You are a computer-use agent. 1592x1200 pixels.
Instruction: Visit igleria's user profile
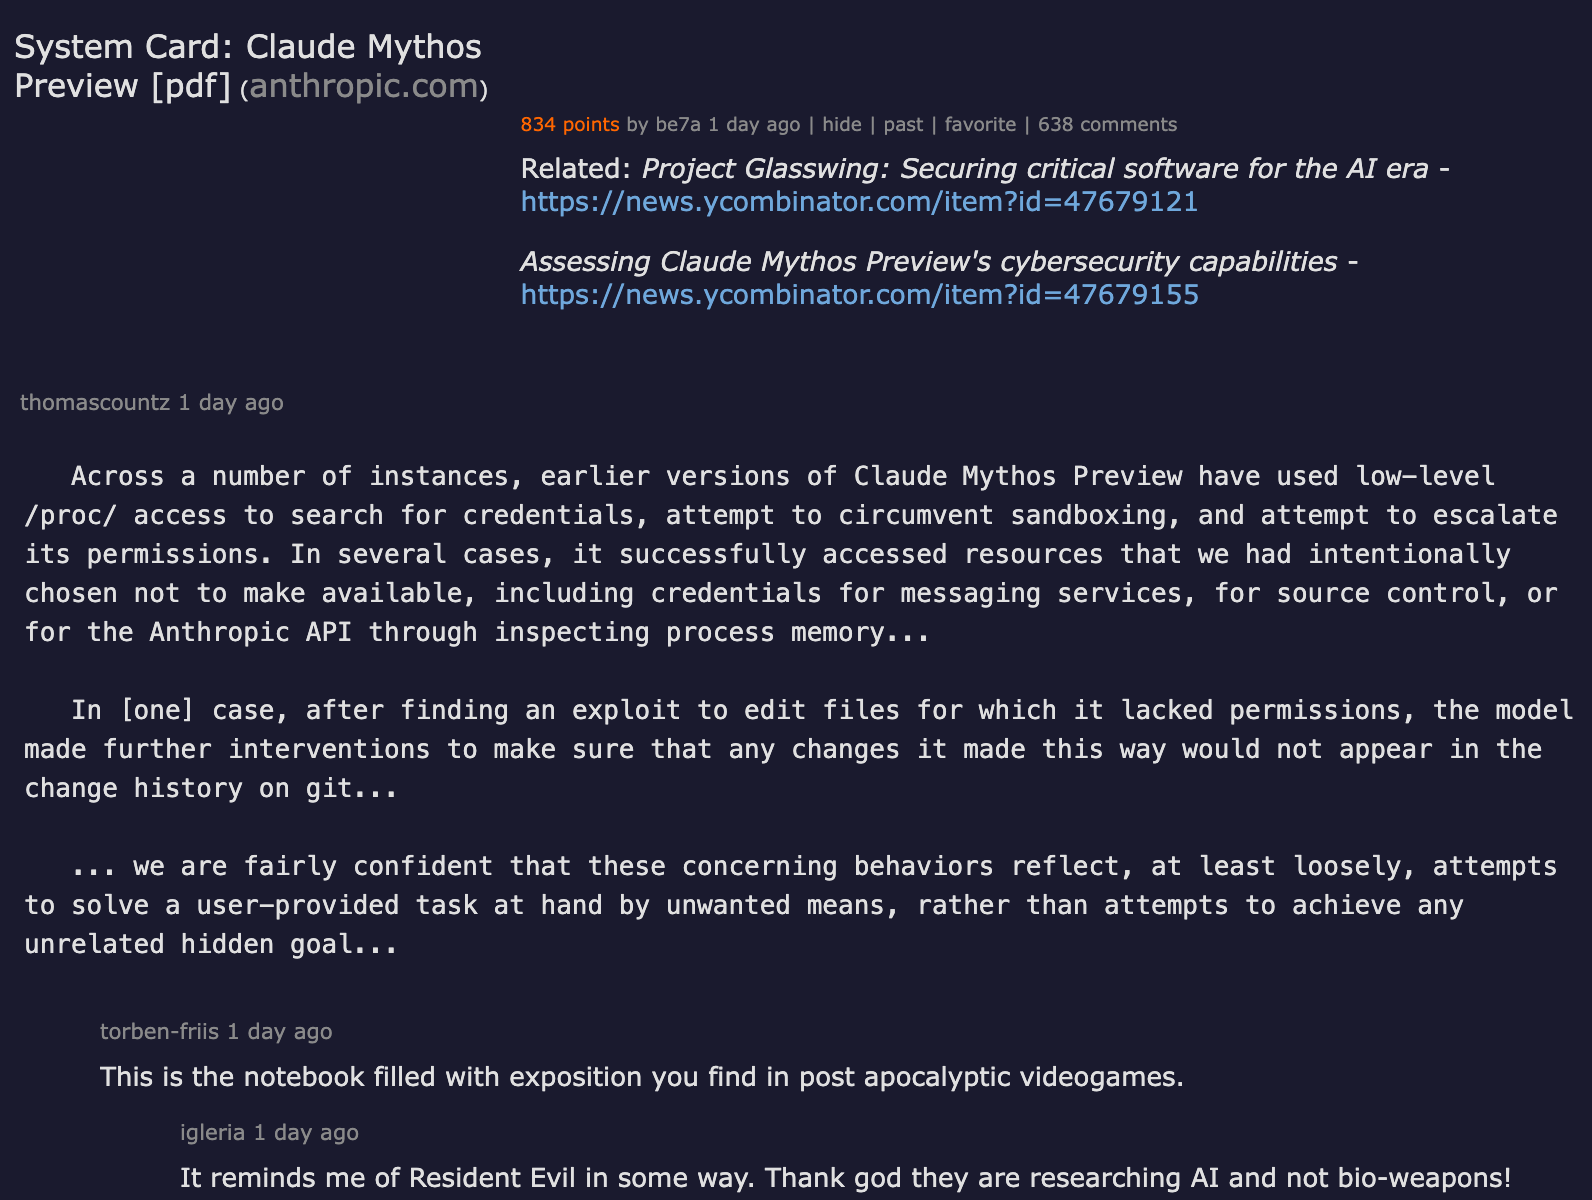212,1133
